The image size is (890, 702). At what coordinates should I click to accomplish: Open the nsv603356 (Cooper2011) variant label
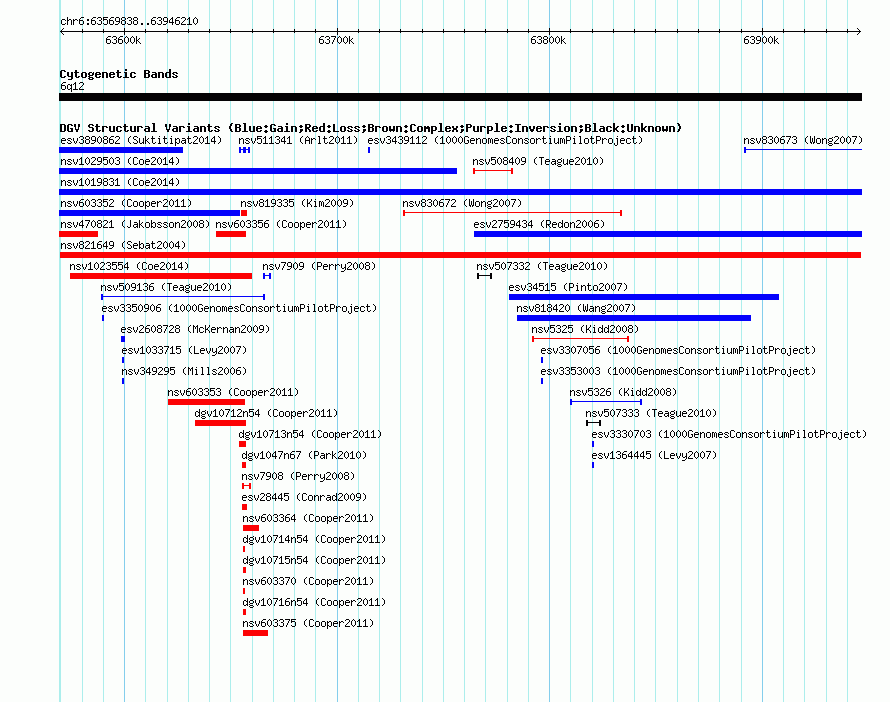(281, 224)
